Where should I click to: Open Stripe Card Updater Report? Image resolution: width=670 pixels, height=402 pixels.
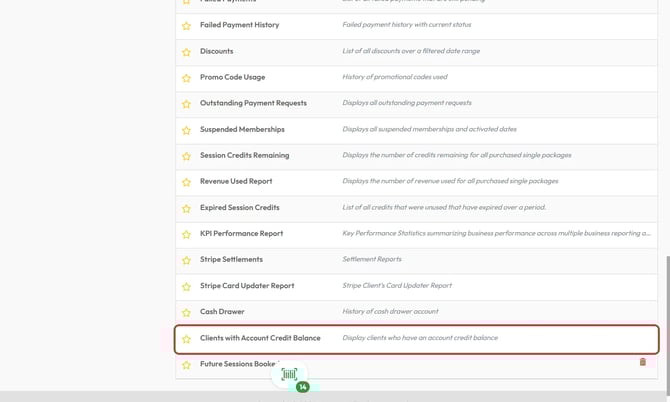coord(247,286)
